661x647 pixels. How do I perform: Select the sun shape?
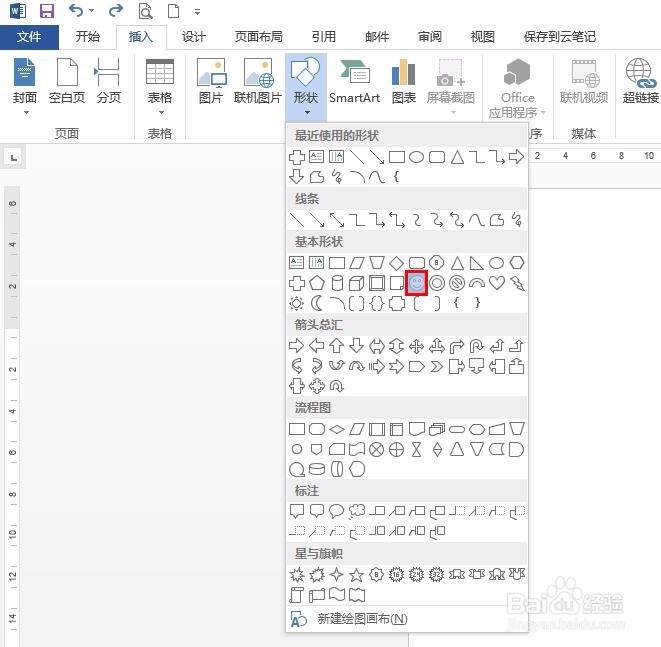(x=296, y=303)
